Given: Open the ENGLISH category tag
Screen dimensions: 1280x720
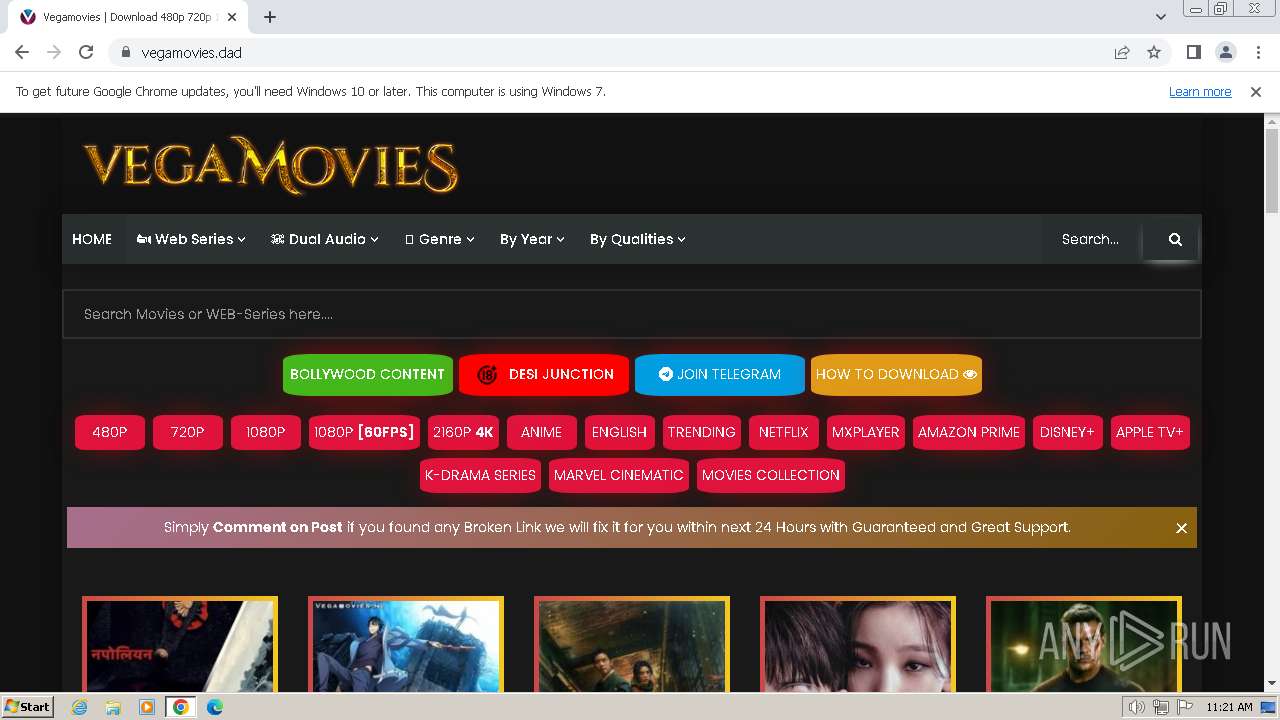Looking at the screenshot, I should click(x=620, y=432).
